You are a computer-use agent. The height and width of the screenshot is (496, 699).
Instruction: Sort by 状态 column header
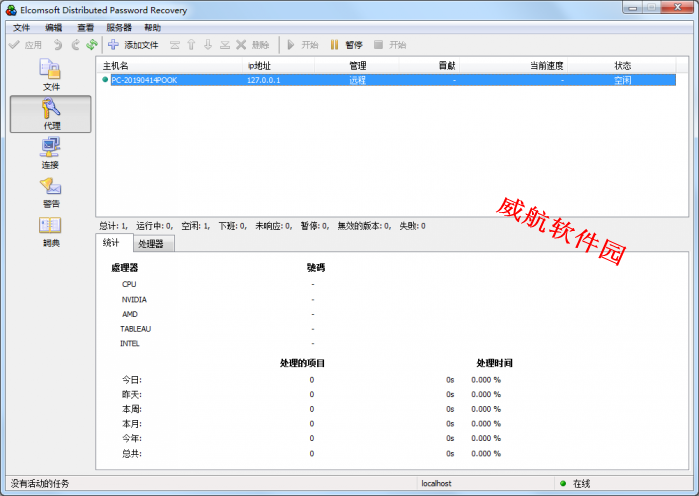pos(622,66)
